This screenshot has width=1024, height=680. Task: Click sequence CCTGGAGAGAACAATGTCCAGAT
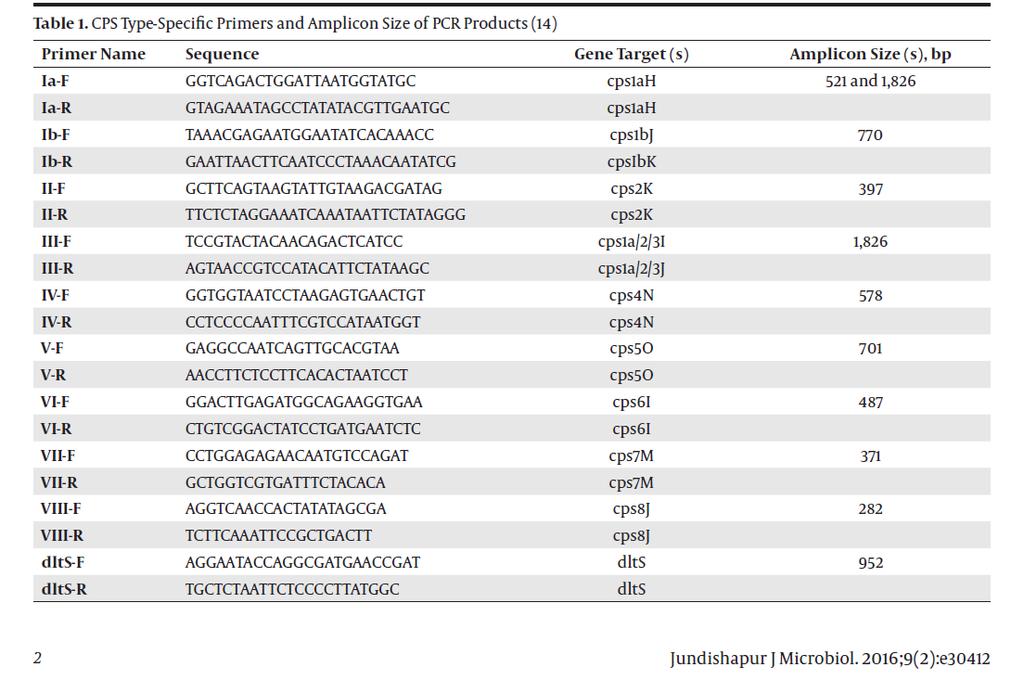[297, 455]
